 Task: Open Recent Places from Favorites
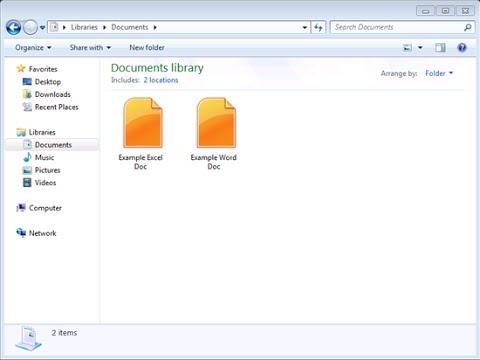pos(57,107)
